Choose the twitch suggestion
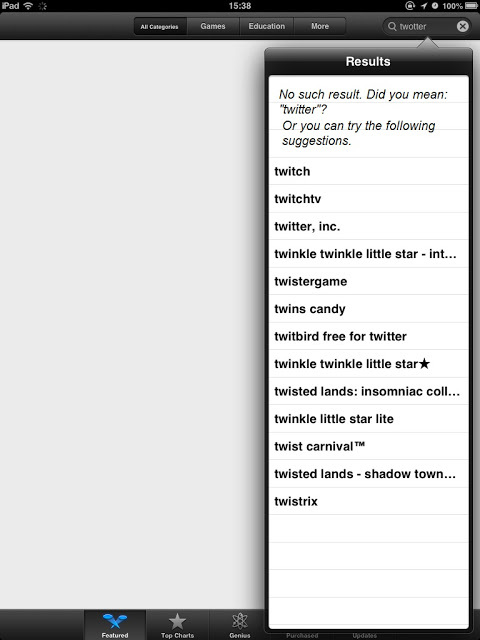 point(369,171)
